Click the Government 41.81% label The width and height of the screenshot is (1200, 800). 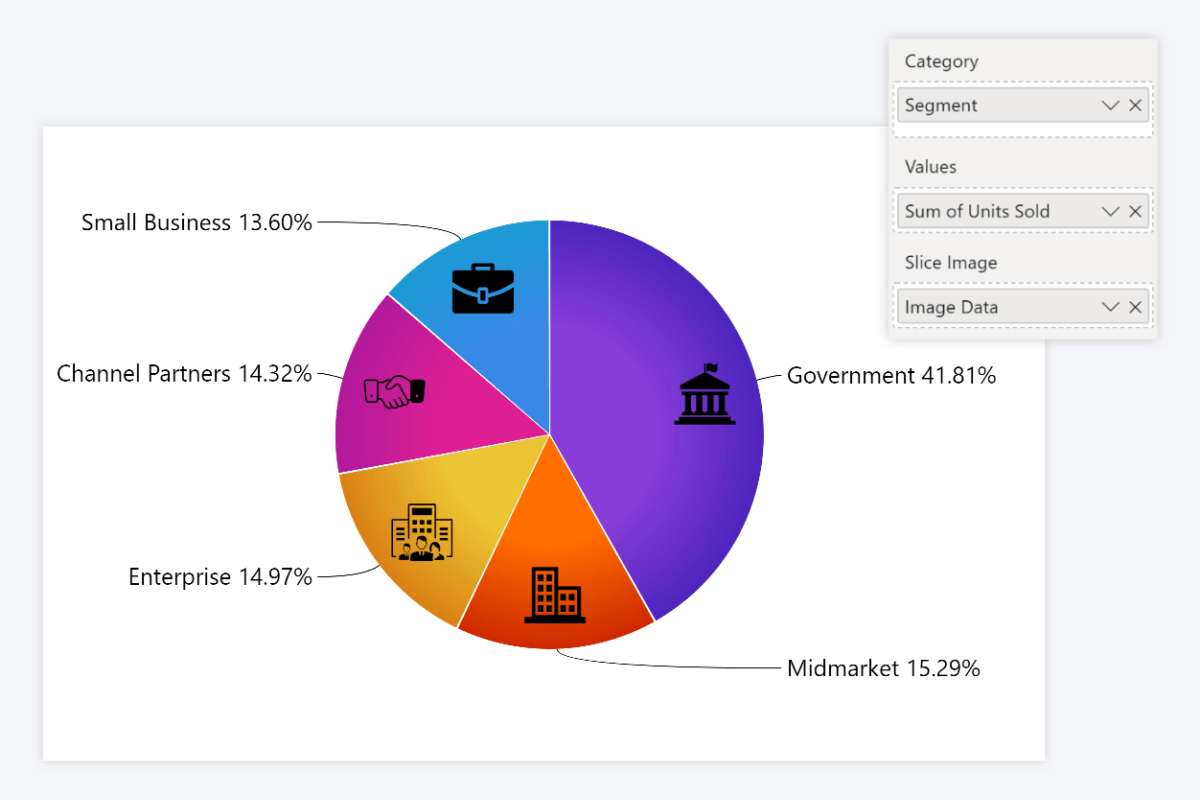coord(892,376)
